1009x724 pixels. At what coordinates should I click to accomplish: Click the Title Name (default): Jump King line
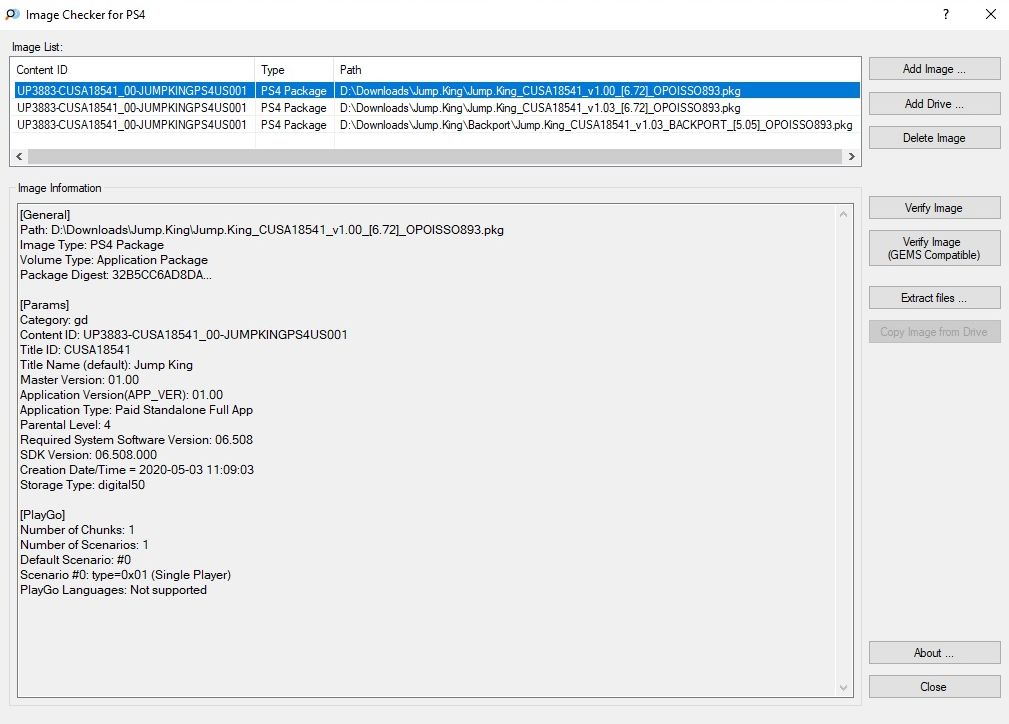point(106,365)
